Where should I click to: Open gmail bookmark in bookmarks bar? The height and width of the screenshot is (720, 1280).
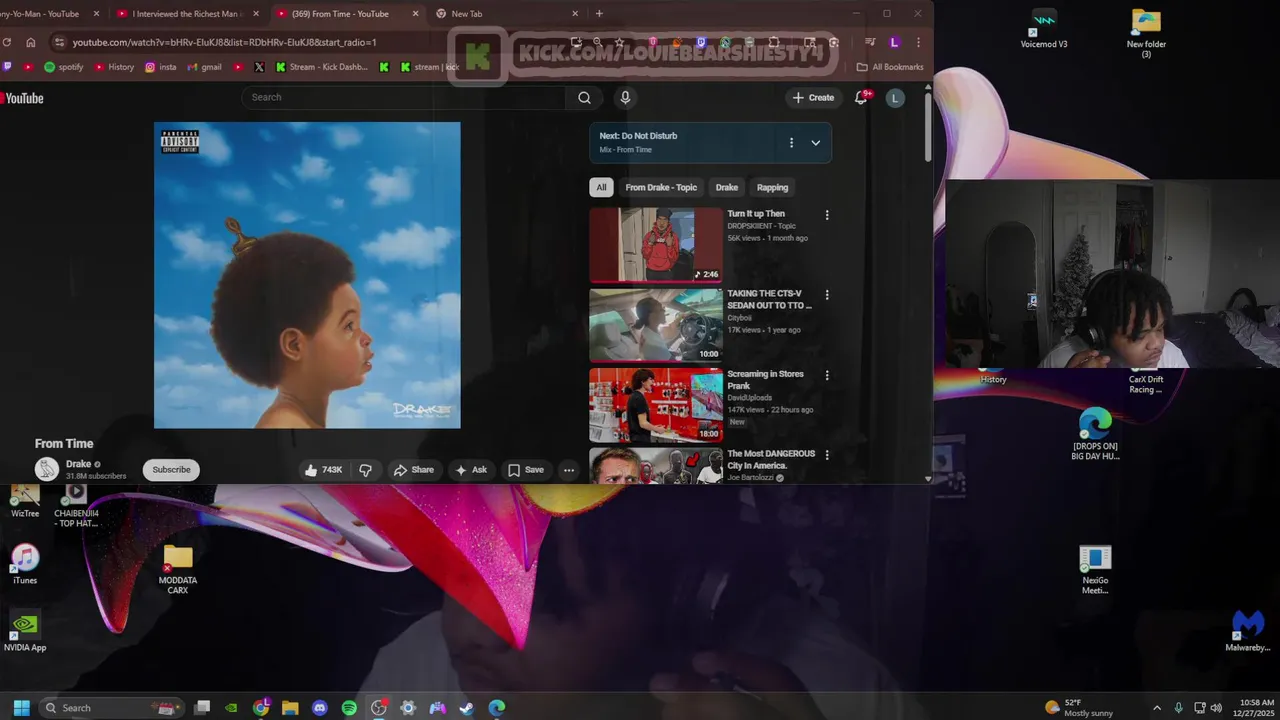click(205, 67)
